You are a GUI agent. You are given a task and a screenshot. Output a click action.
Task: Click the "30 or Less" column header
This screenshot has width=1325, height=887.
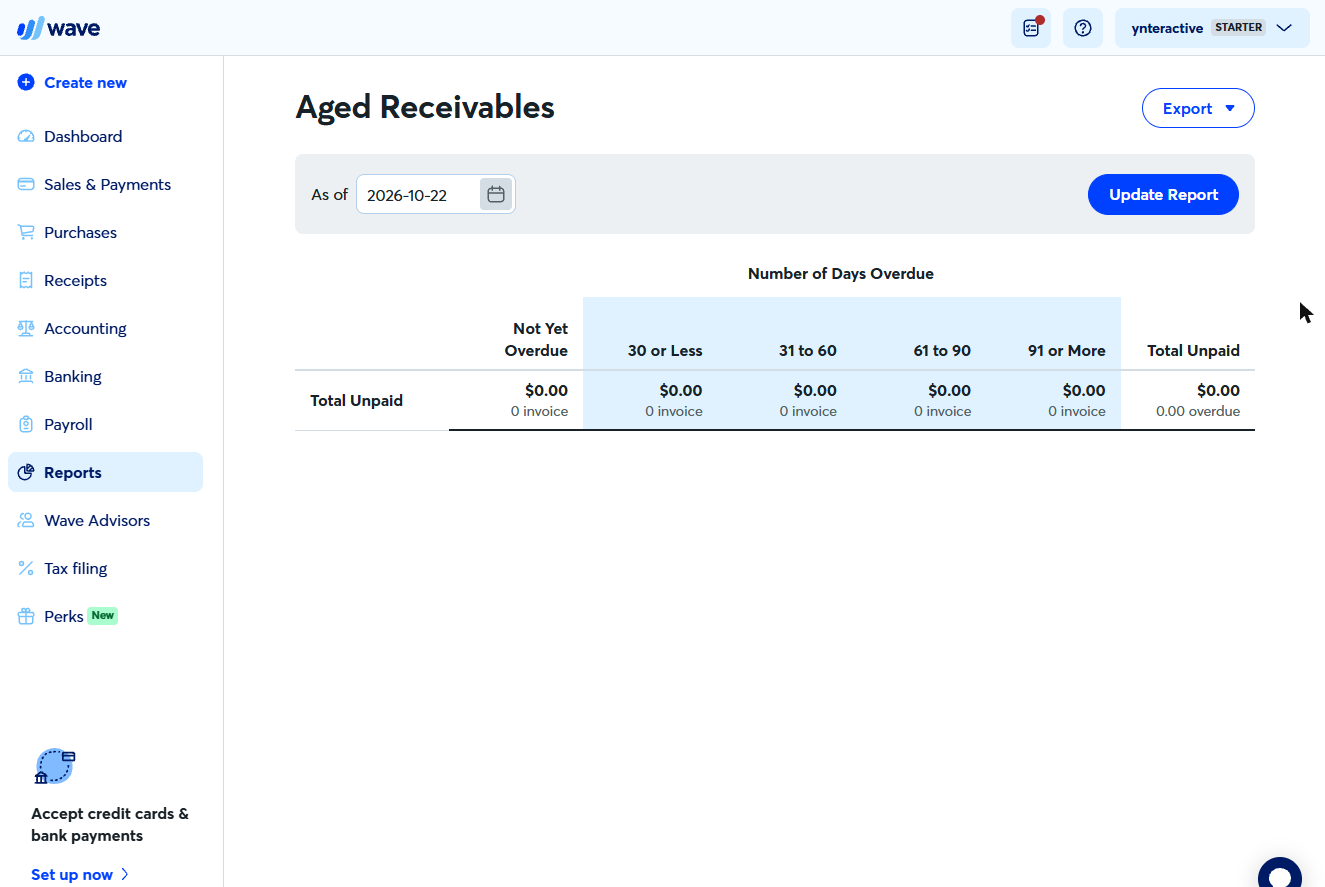(x=665, y=351)
